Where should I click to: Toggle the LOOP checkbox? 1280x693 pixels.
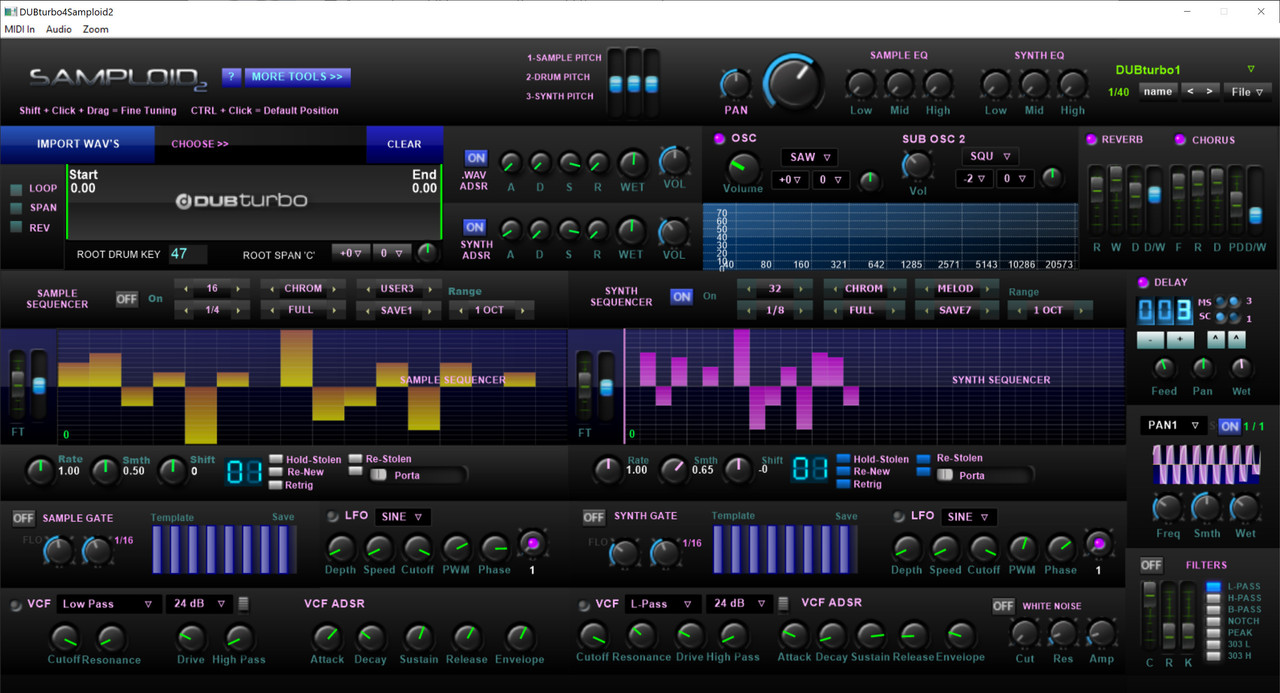pyautogui.click(x=17, y=189)
